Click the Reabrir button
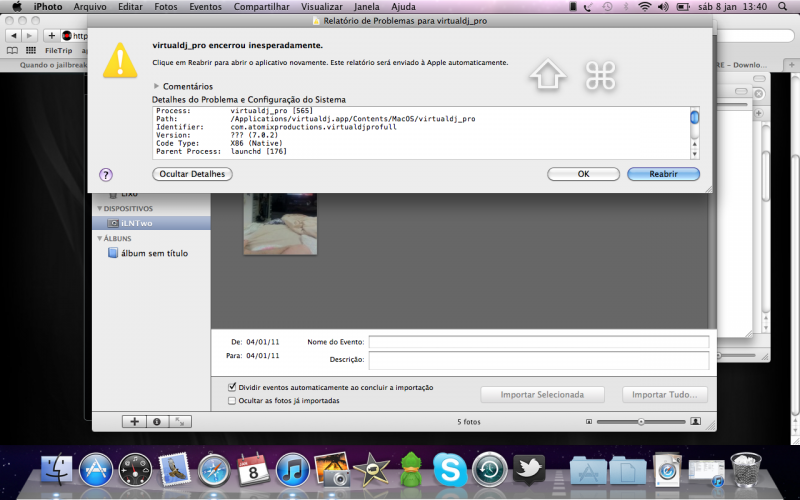 [x=663, y=174]
